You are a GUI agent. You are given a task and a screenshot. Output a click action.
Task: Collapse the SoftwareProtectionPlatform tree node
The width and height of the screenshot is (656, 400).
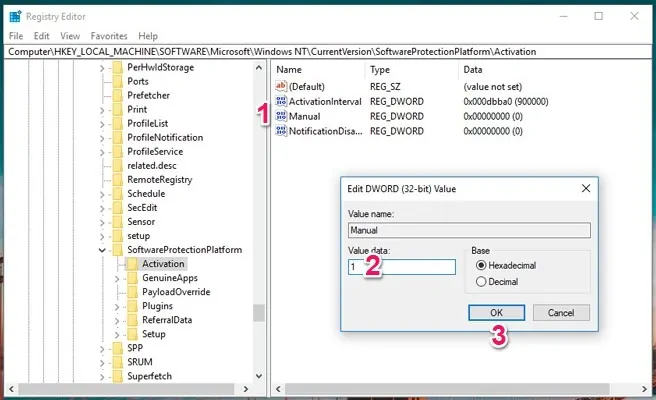[102, 250]
